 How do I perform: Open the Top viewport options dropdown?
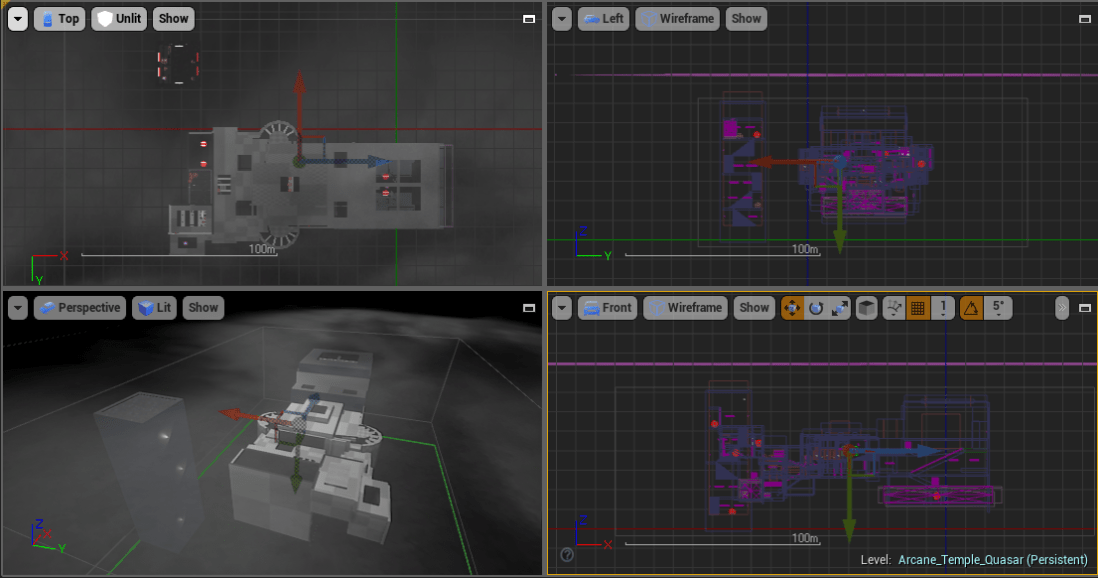click(x=17, y=18)
